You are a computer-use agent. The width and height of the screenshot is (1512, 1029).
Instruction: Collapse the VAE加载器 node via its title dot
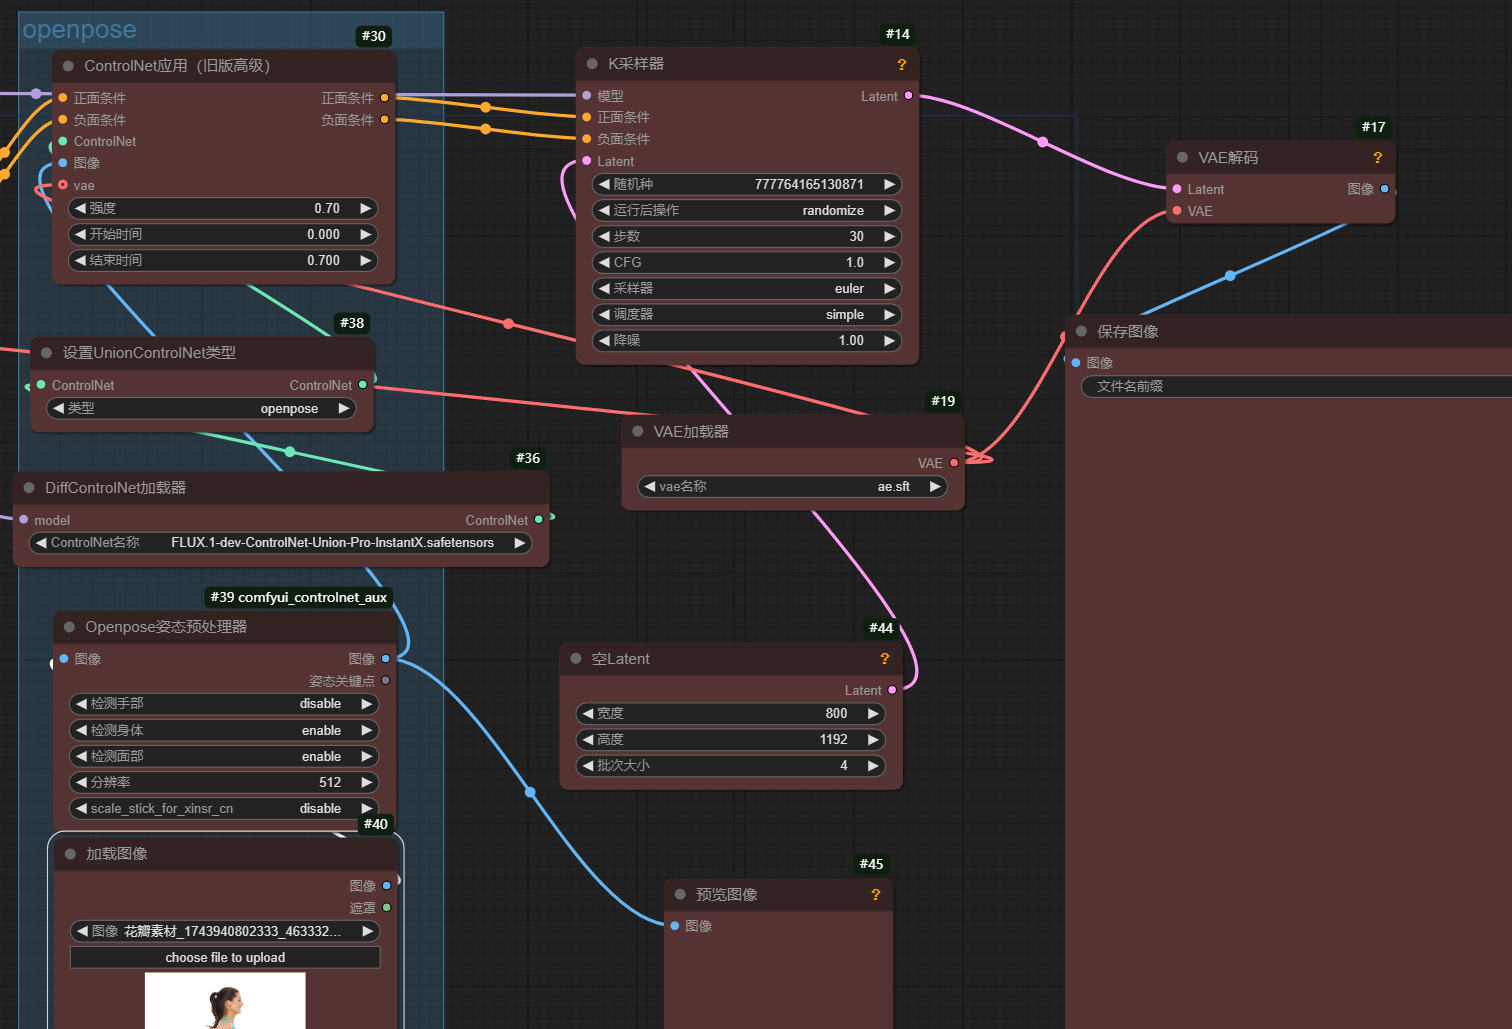(638, 431)
